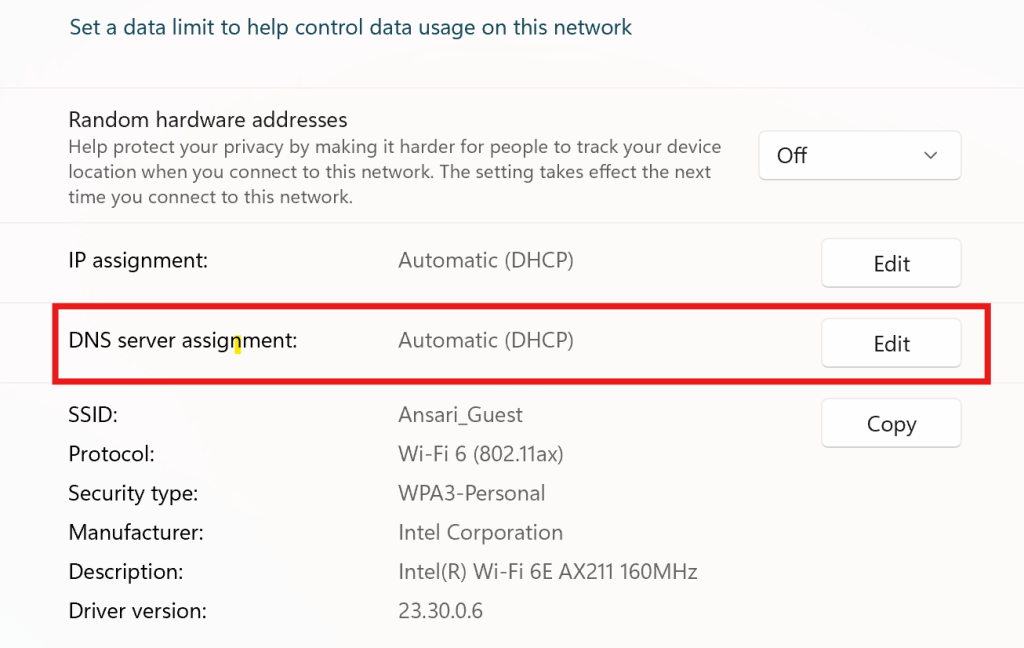Viewport: 1024px width, 648px height.
Task: Click the driver version number 23.30.0.6
Action: [440, 610]
